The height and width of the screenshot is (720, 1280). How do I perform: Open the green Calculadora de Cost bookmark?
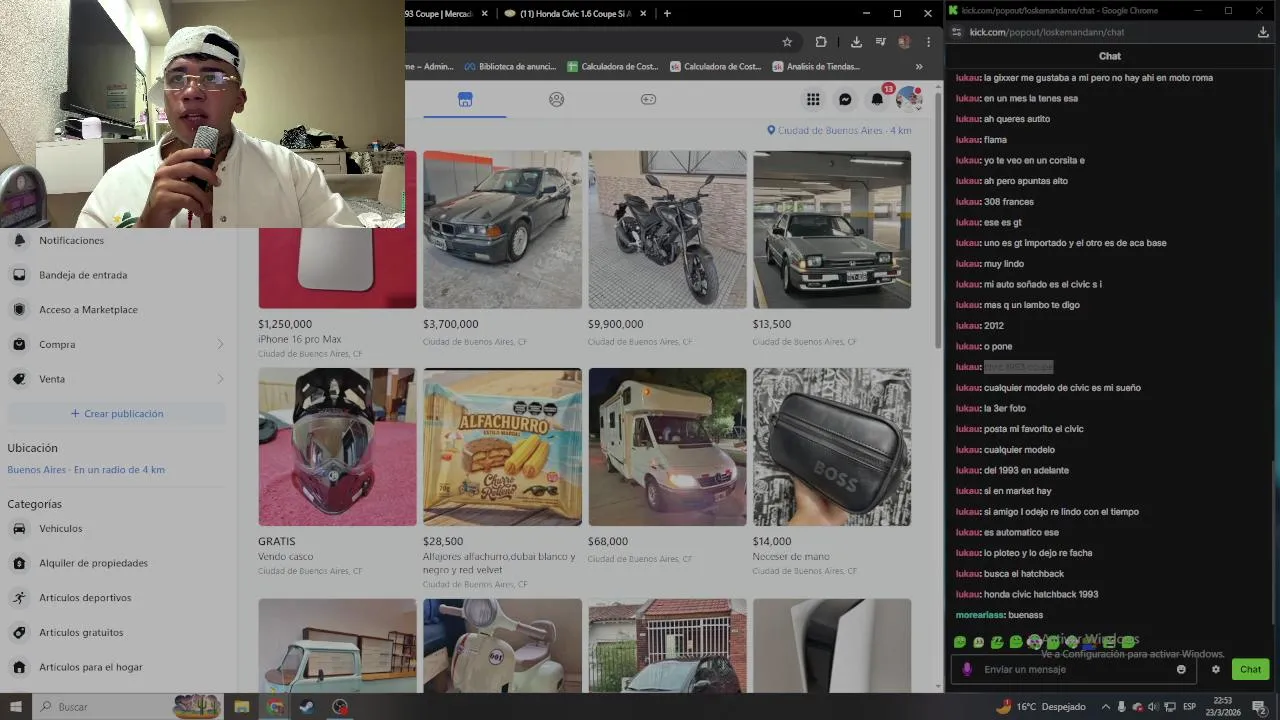point(613,67)
